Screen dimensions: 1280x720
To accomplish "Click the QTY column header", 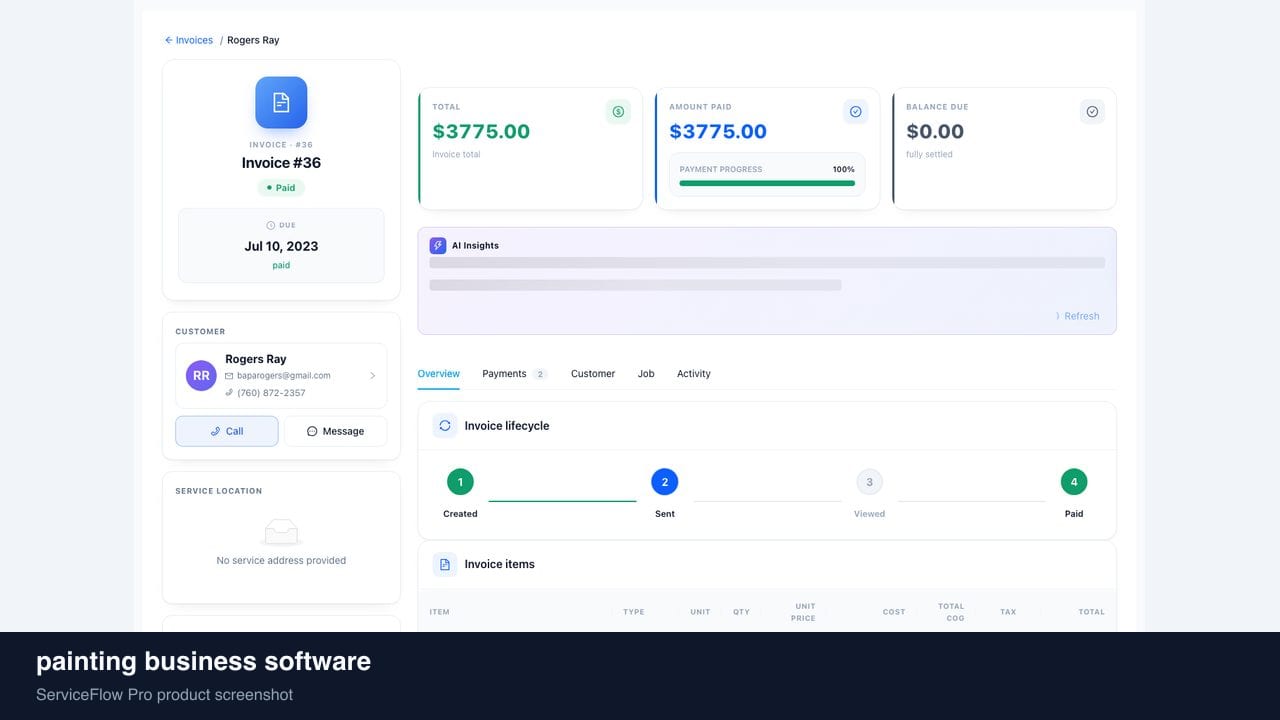I will tap(741, 612).
